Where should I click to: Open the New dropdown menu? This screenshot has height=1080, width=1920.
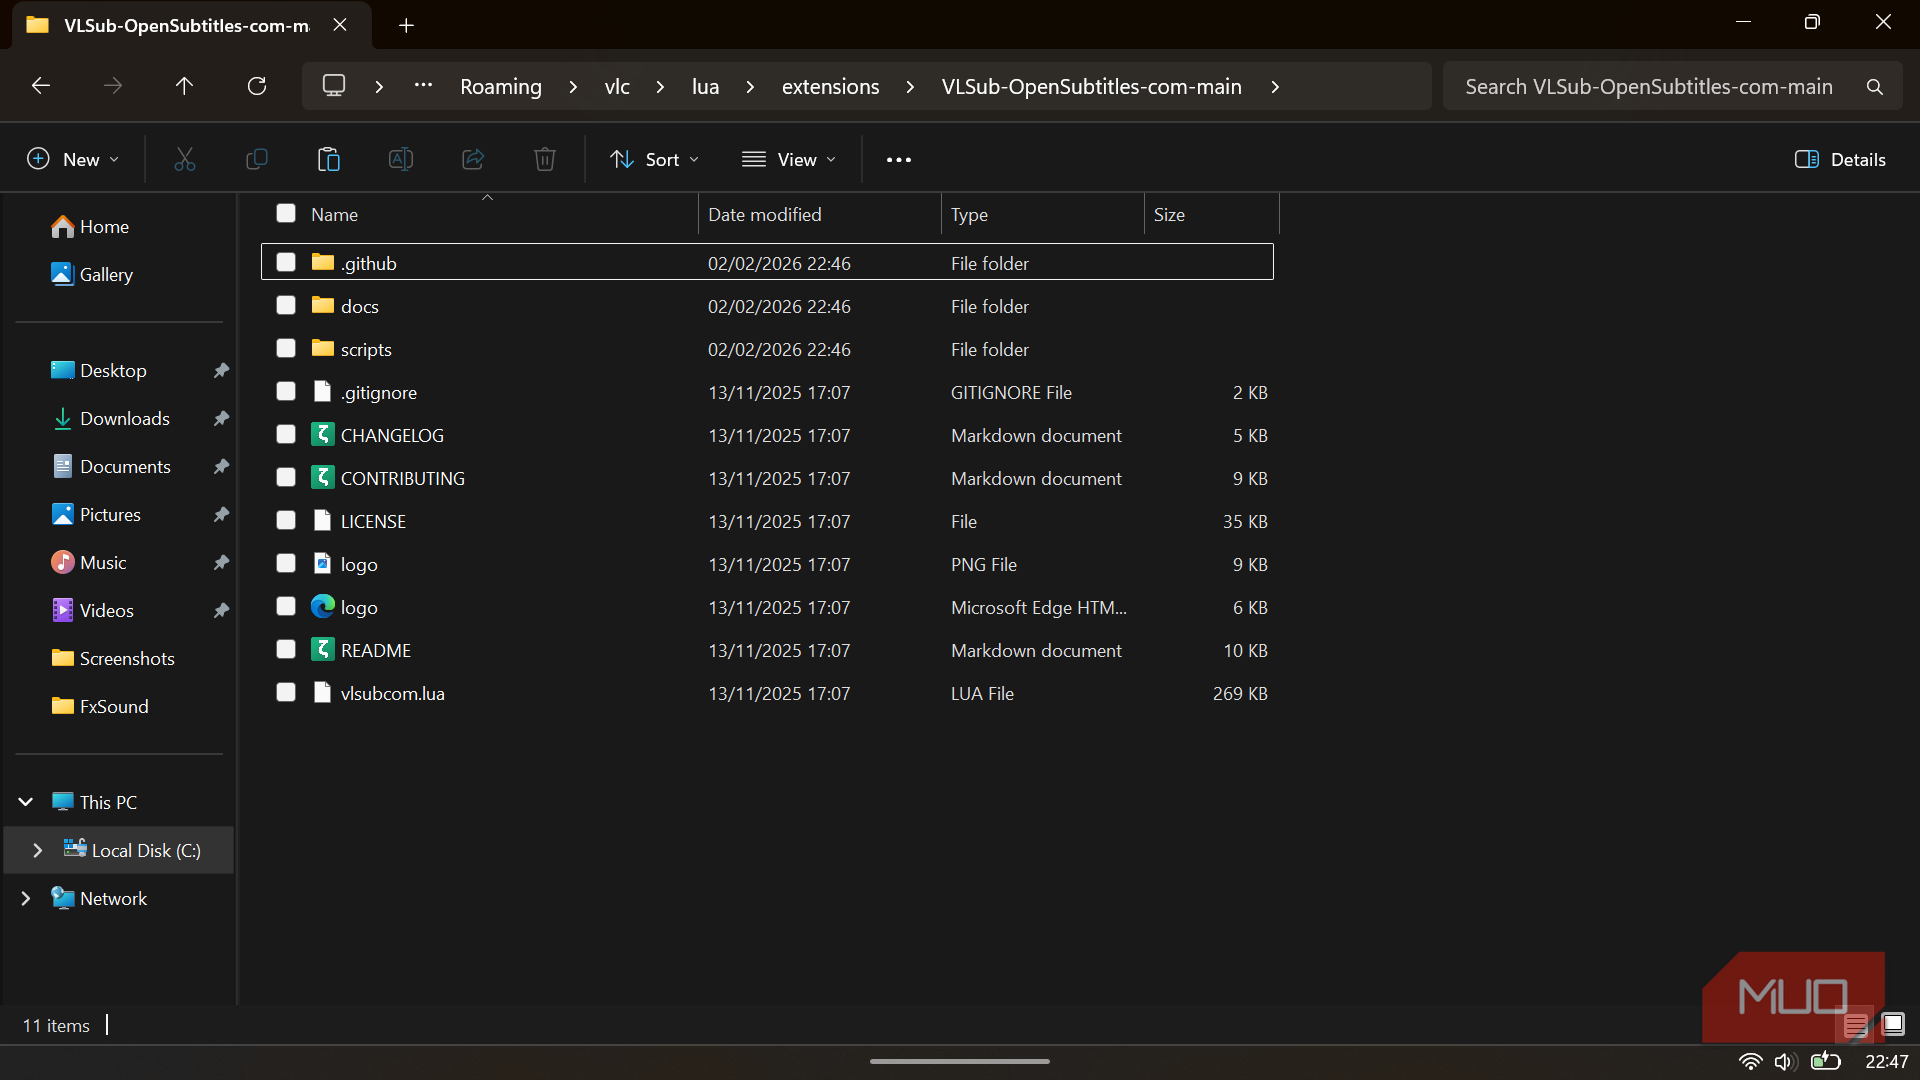(x=73, y=159)
